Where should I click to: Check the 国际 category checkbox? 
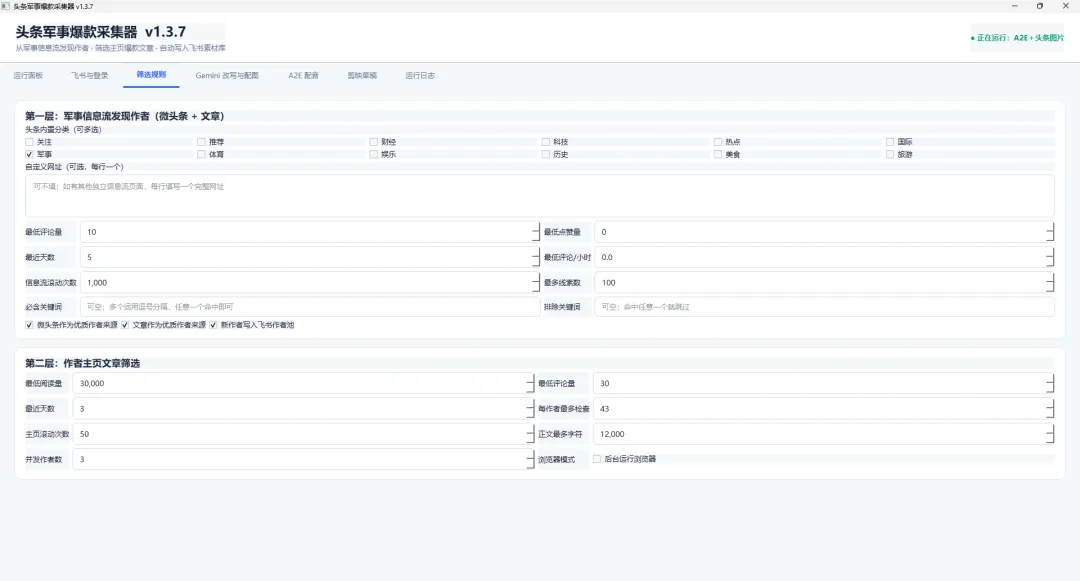tap(890, 142)
